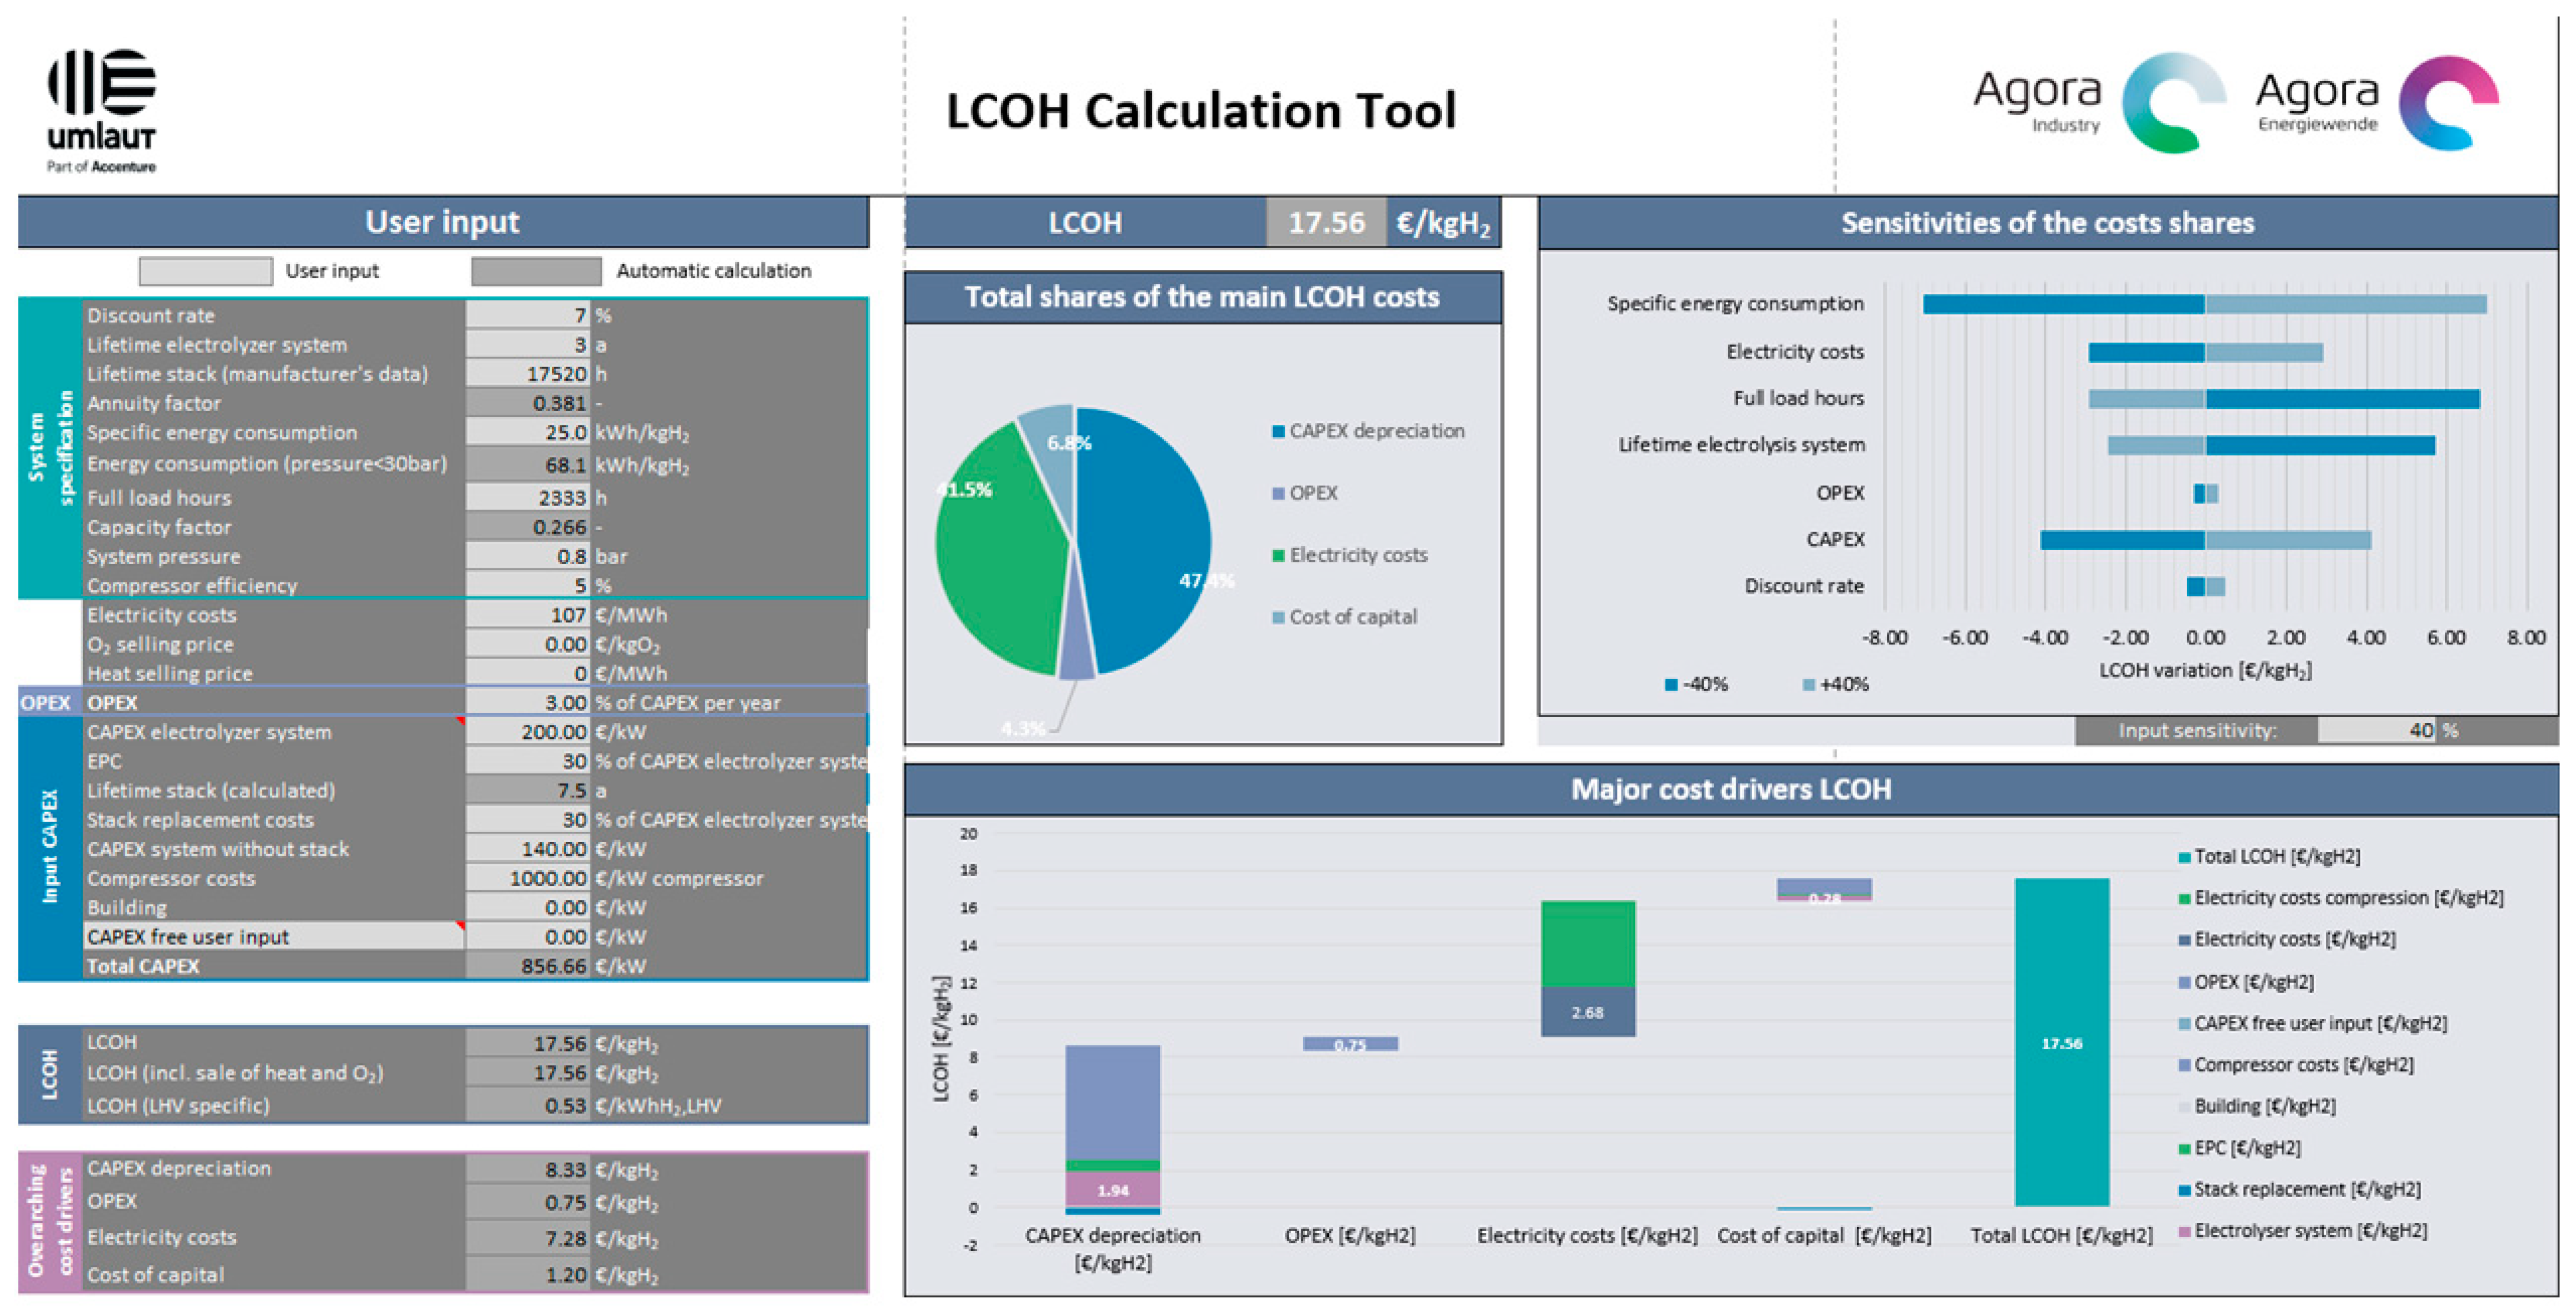Image resolution: width=2576 pixels, height=1315 pixels.
Task: Select the Heat selling price input cell
Action: (x=527, y=673)
